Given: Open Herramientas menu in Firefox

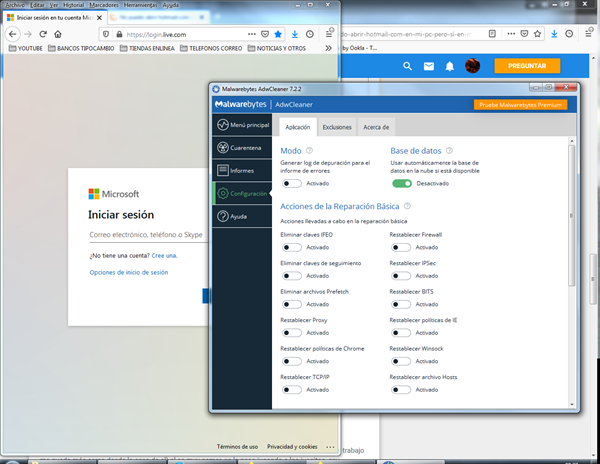Looking at the screenshot, I should coord(140,5).
